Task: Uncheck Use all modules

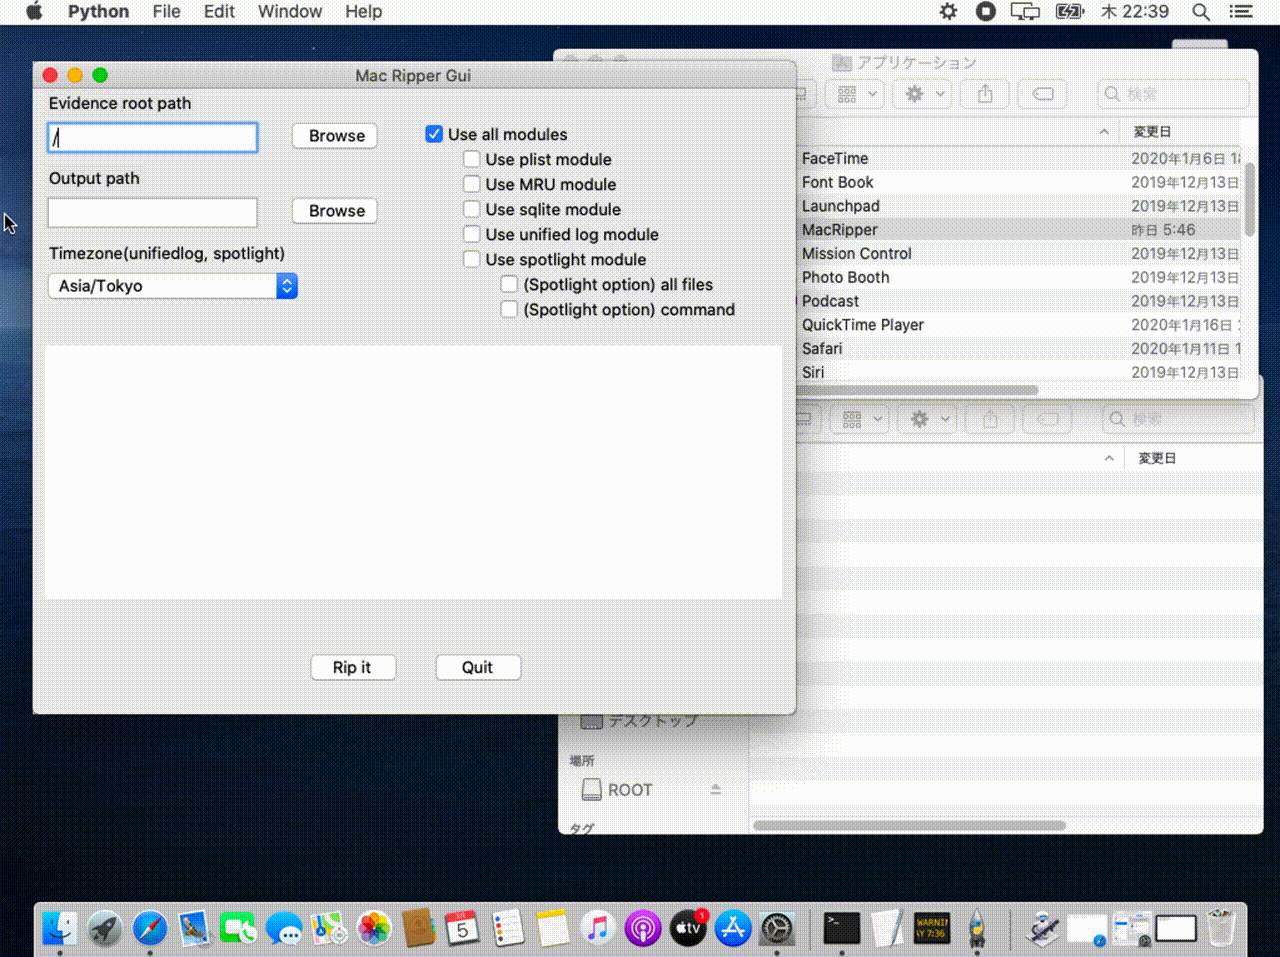Action: pos(434,134)
